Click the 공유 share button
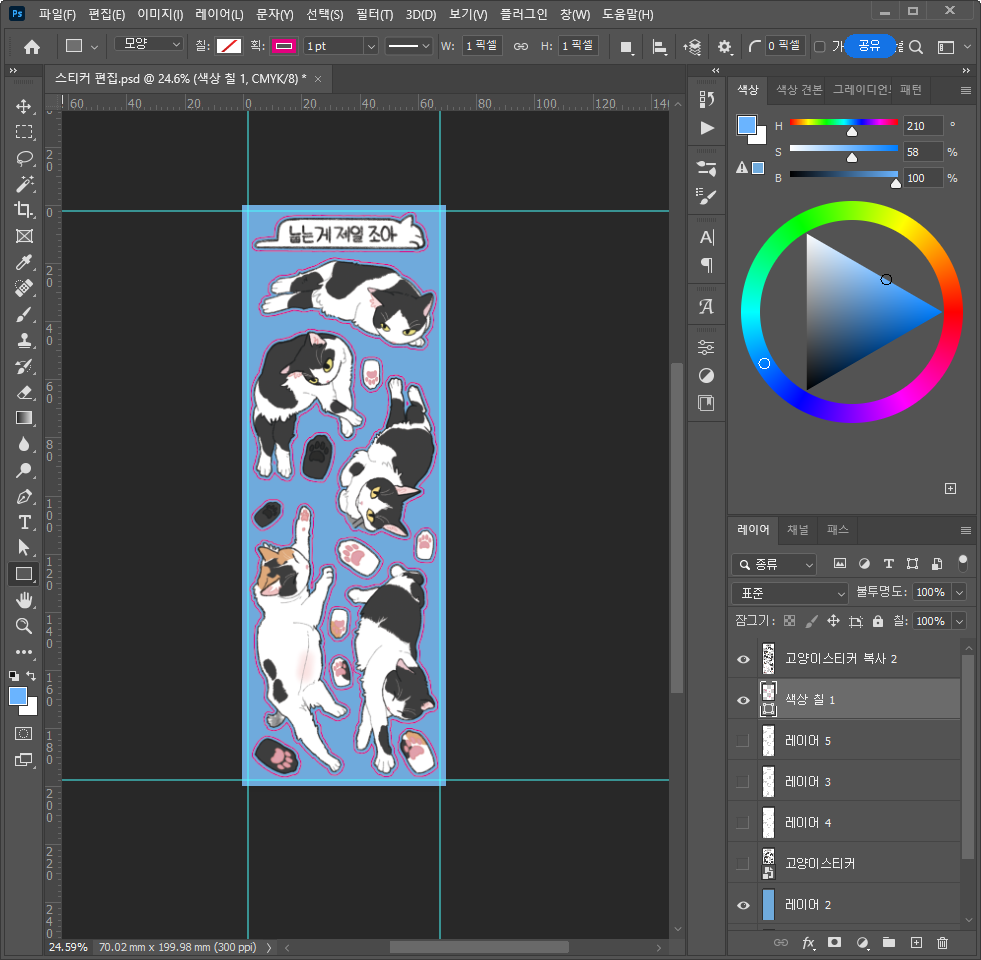 point(869,46)
